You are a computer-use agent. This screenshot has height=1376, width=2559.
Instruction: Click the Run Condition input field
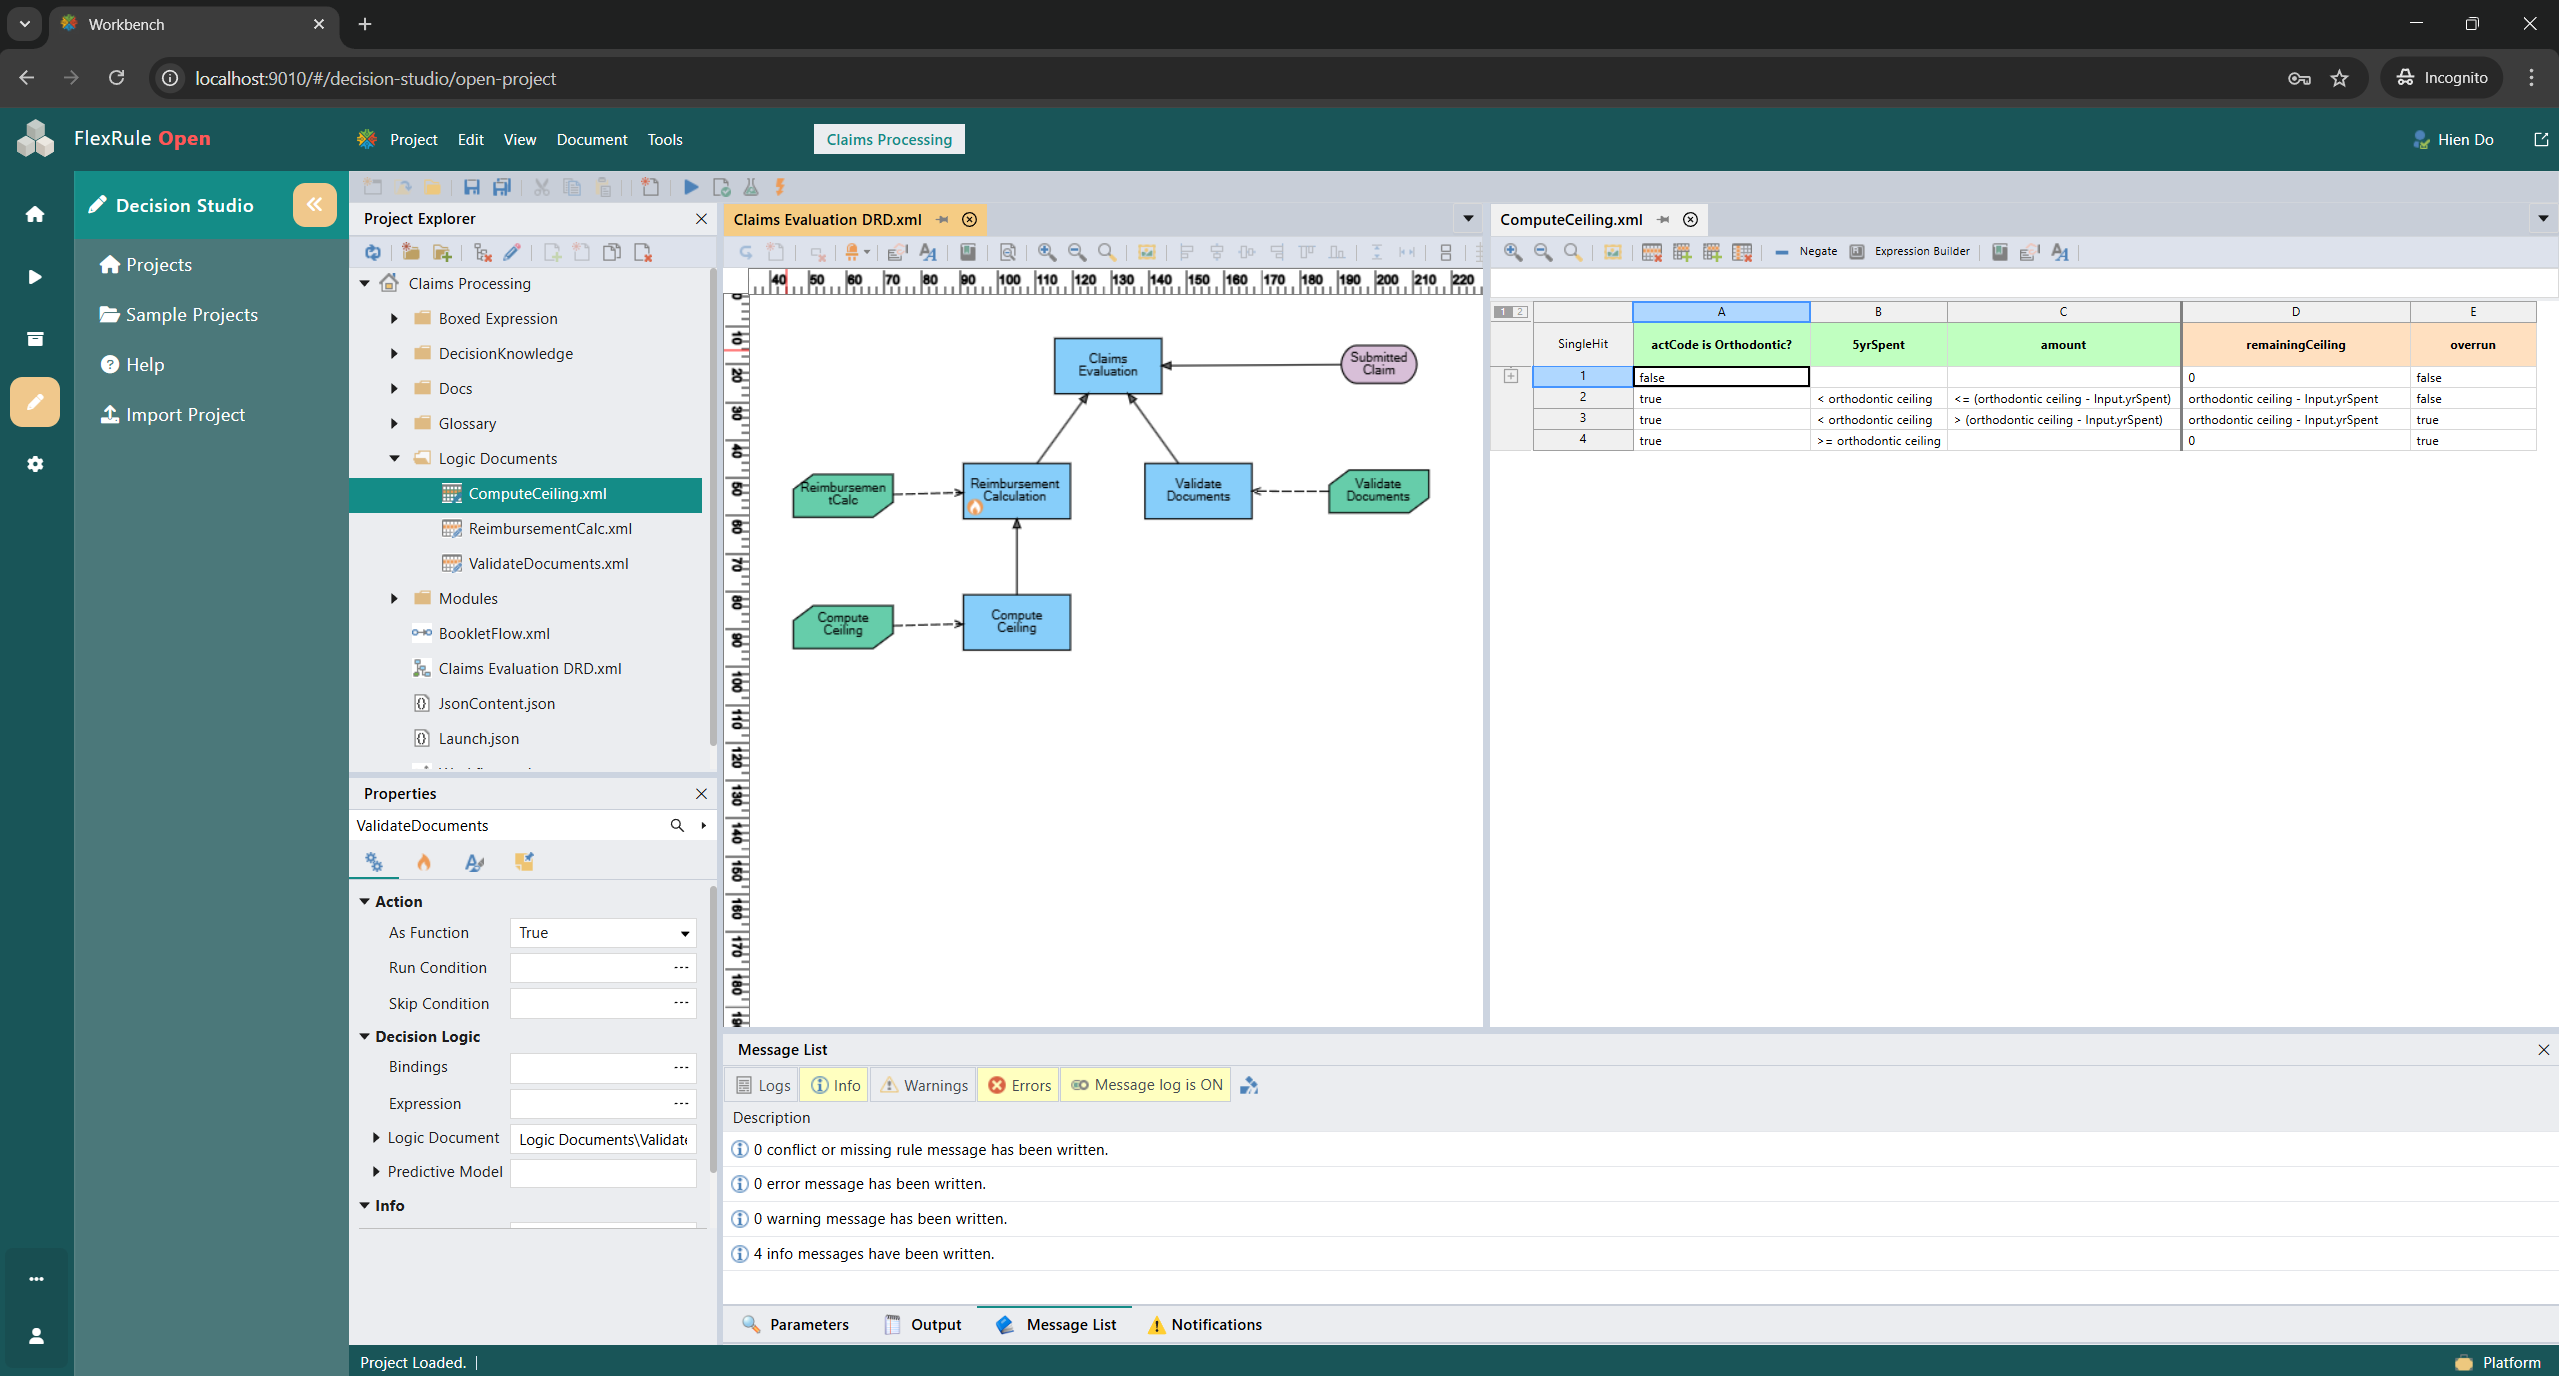pos(603,968)
